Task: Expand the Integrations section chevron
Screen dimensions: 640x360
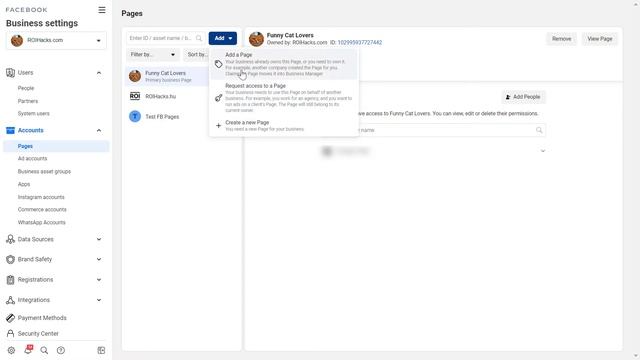Action: pos(99,300)
